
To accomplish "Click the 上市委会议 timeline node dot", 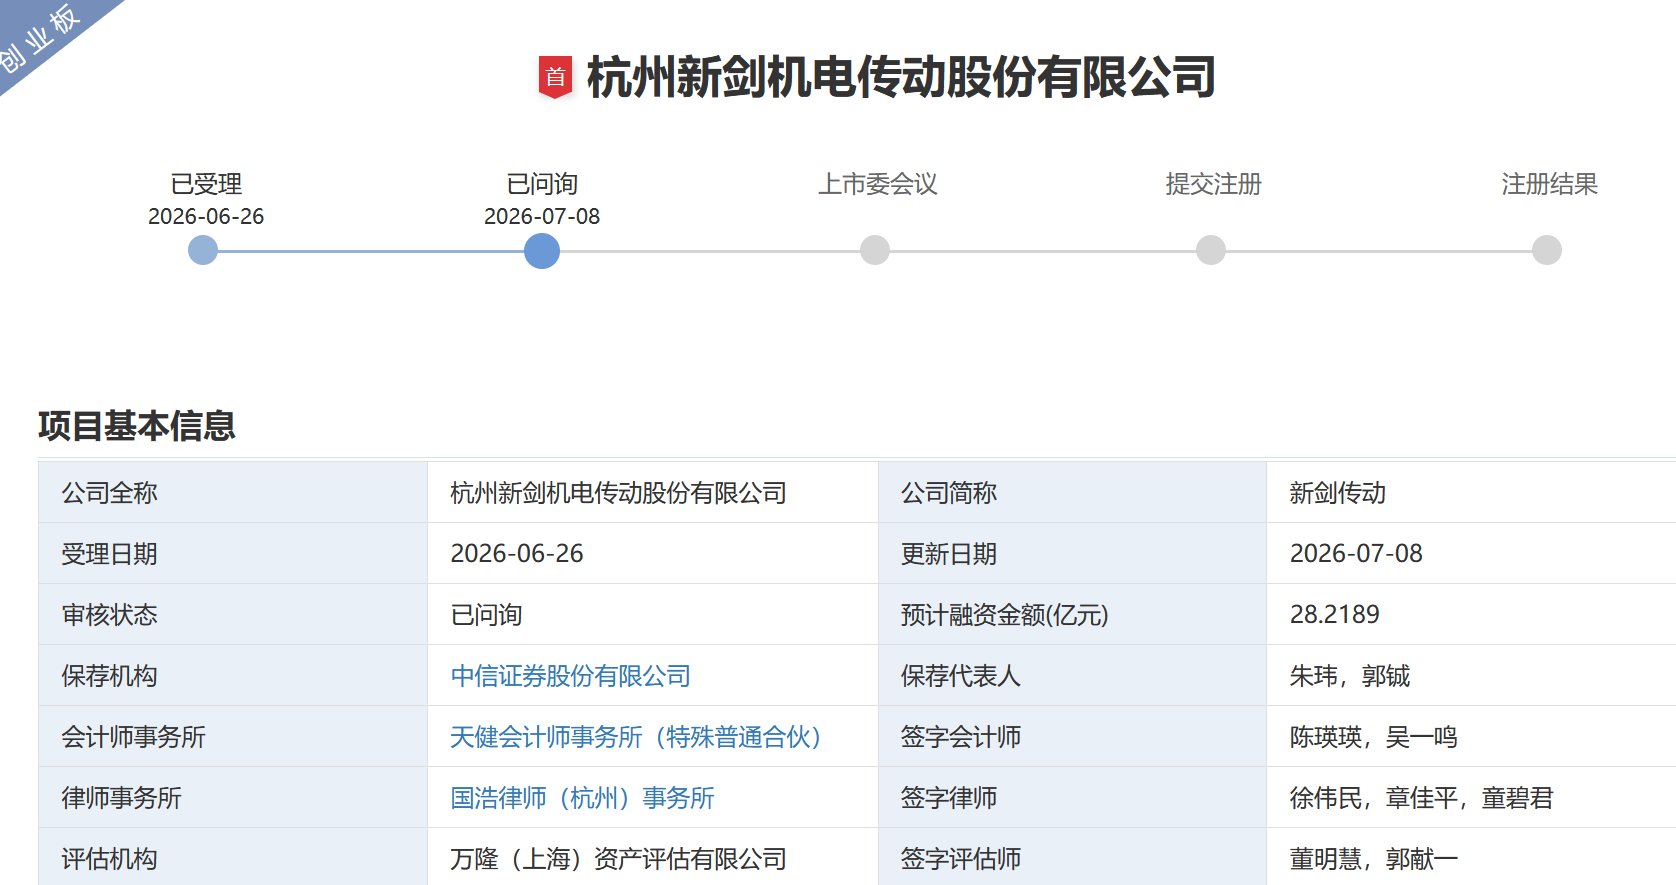I will click(875, 250).
